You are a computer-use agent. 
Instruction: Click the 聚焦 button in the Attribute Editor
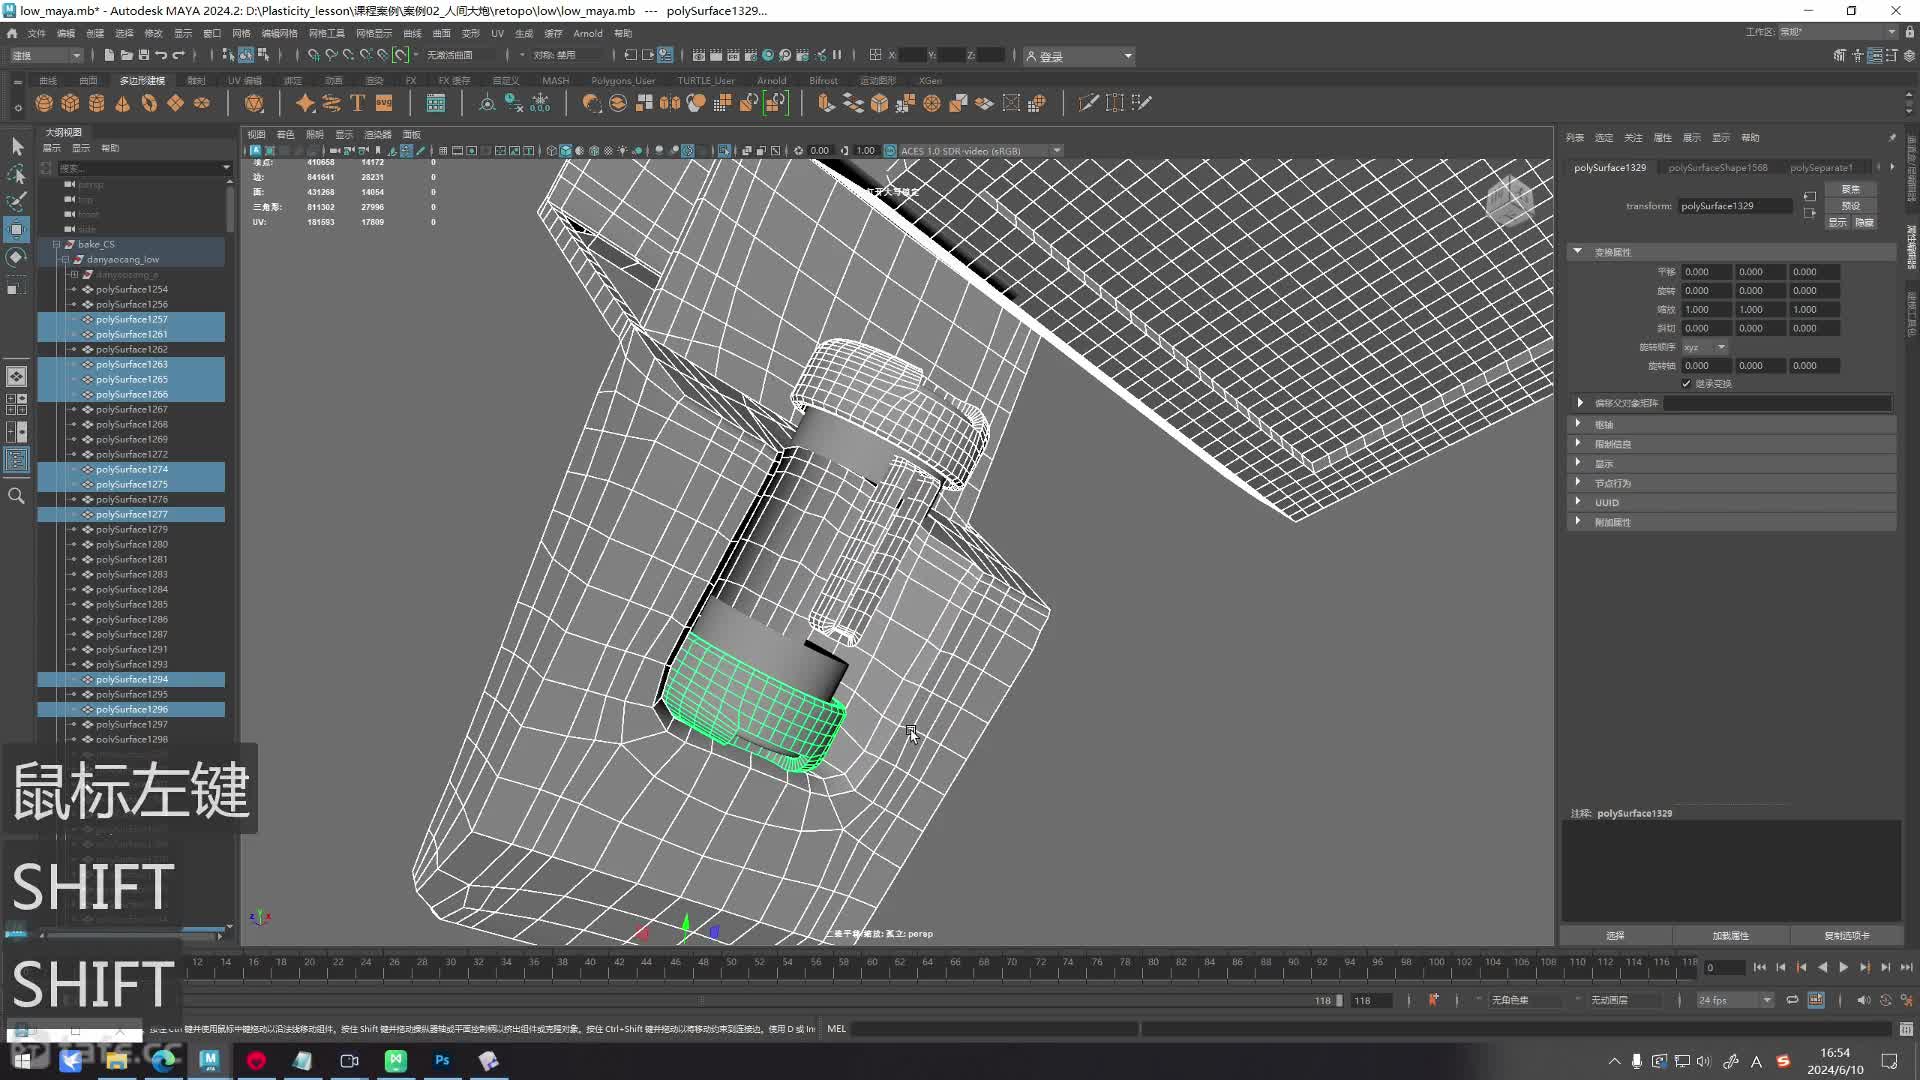1851,189
